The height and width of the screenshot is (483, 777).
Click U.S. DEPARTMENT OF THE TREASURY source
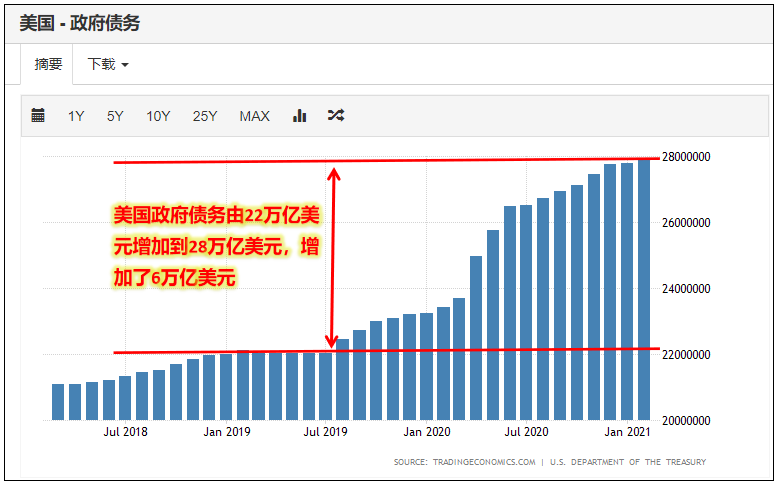[628, 462]
